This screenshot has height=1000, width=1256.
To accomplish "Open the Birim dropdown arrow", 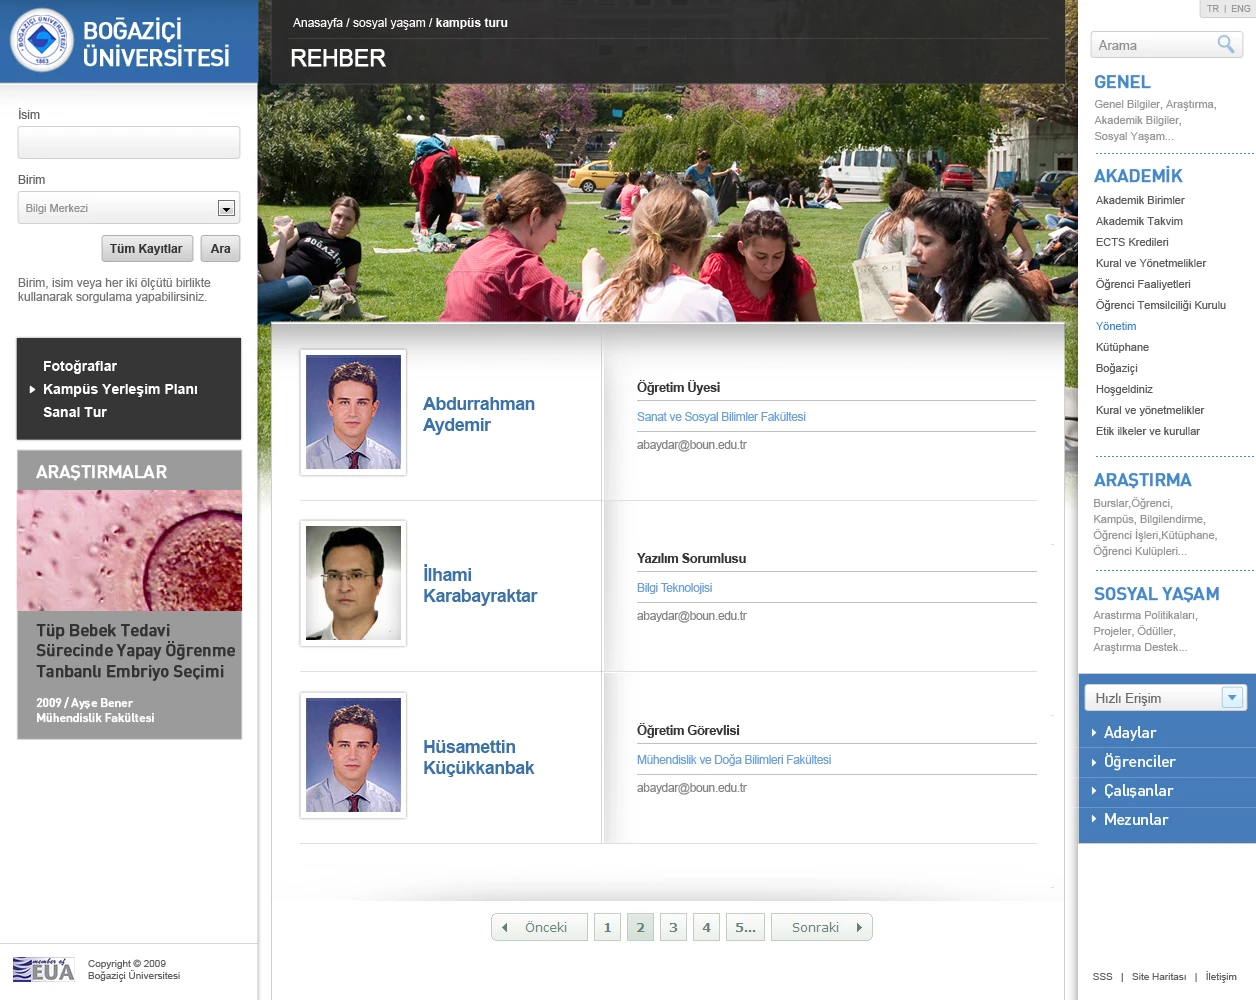I will 226,208.
